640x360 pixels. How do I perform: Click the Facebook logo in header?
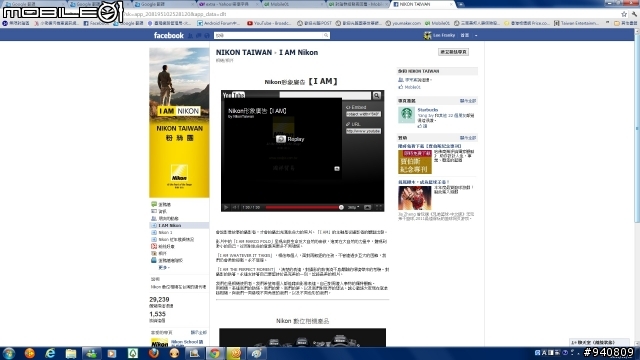click(169, 36)
